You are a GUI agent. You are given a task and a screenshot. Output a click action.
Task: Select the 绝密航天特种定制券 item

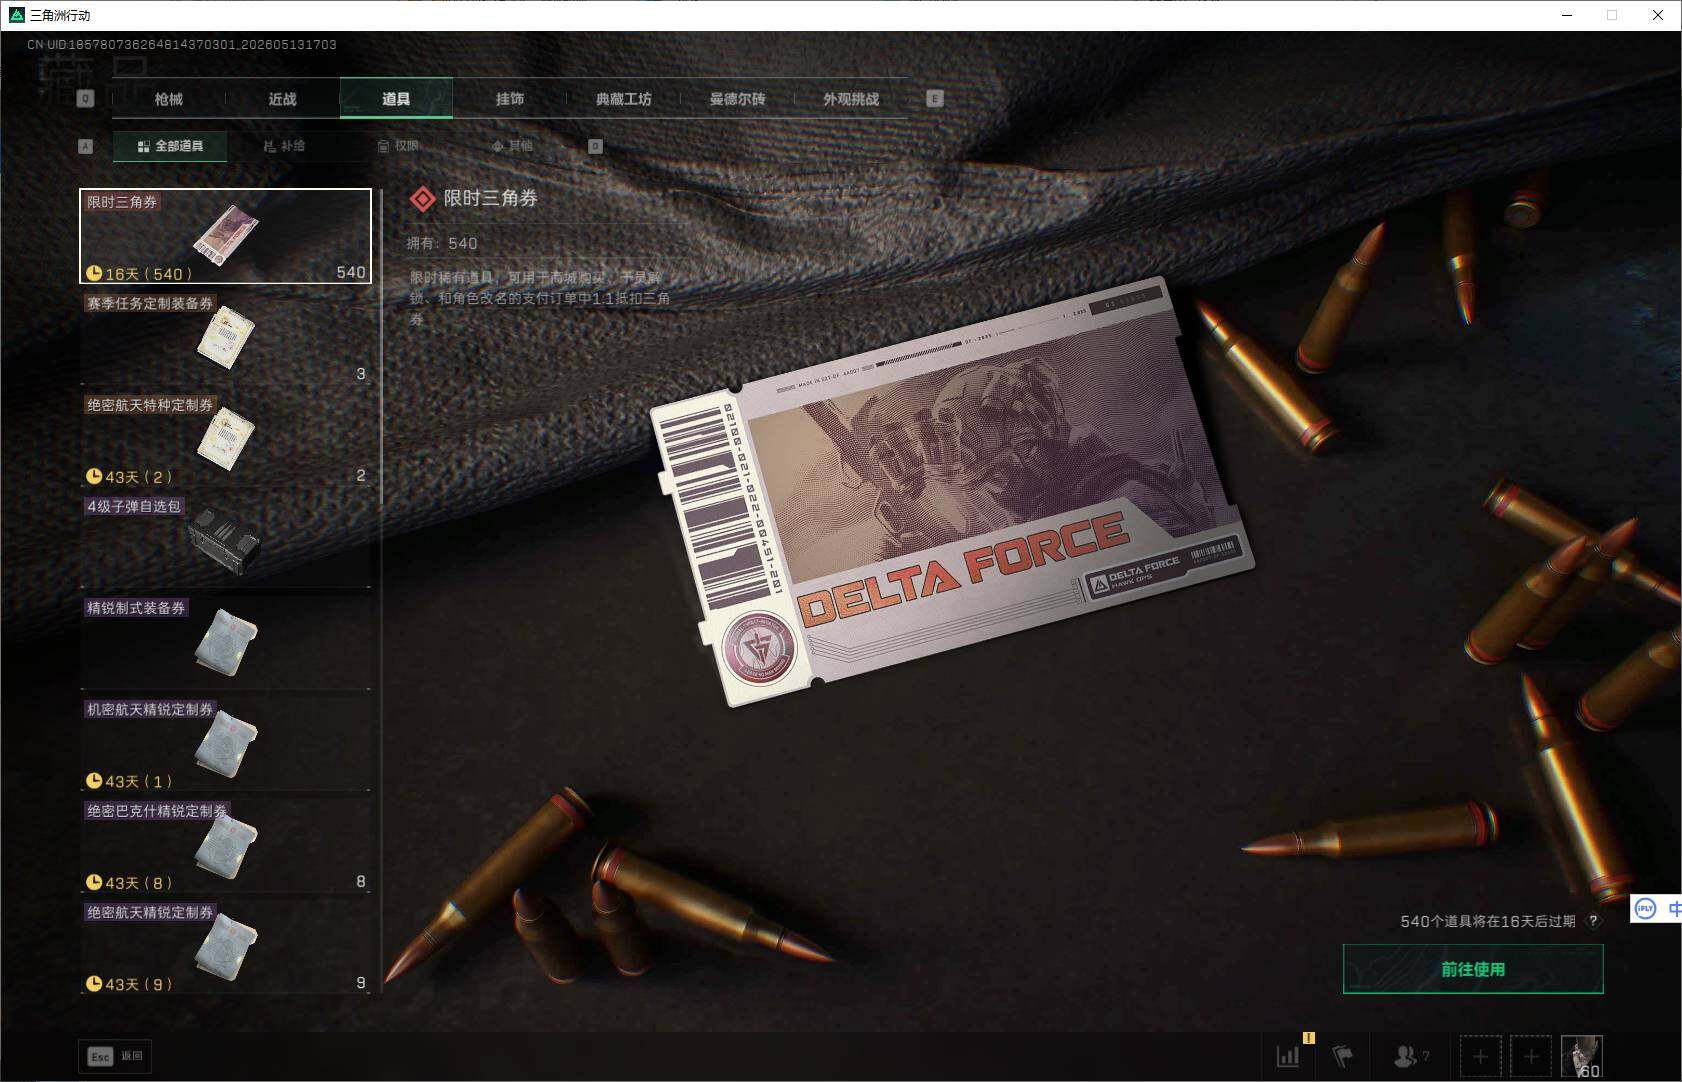coord(226,440)
